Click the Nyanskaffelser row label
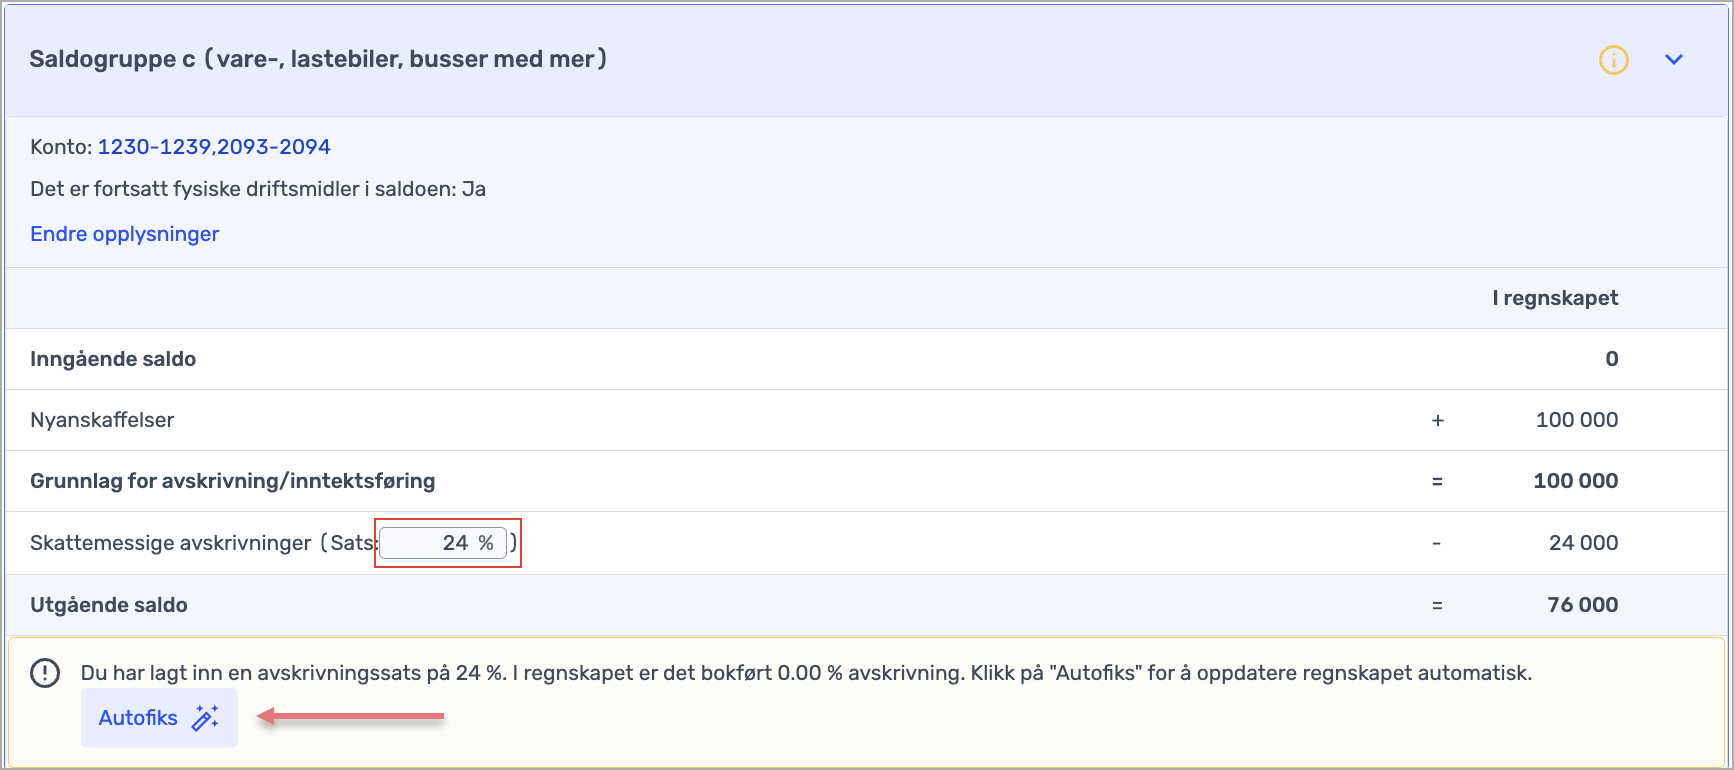This screenshot has width=1734, height=770. (x=102, y=420)
